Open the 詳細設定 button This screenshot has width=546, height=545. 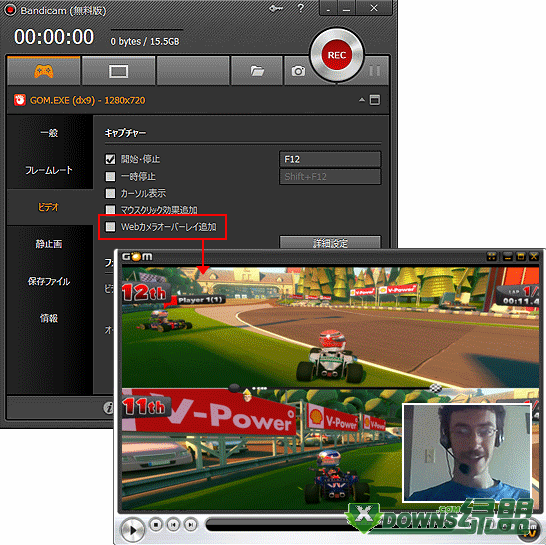point(330,243)
